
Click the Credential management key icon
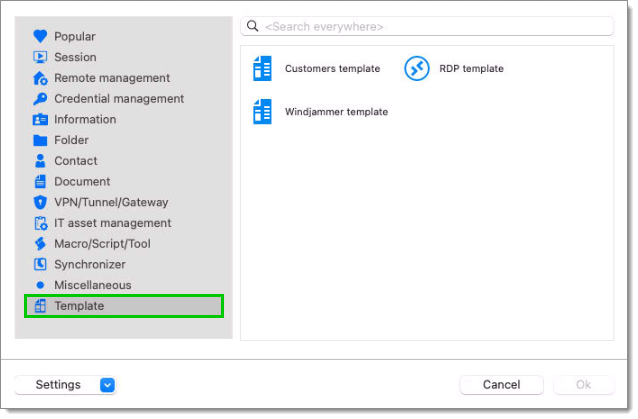click(40, 99)
